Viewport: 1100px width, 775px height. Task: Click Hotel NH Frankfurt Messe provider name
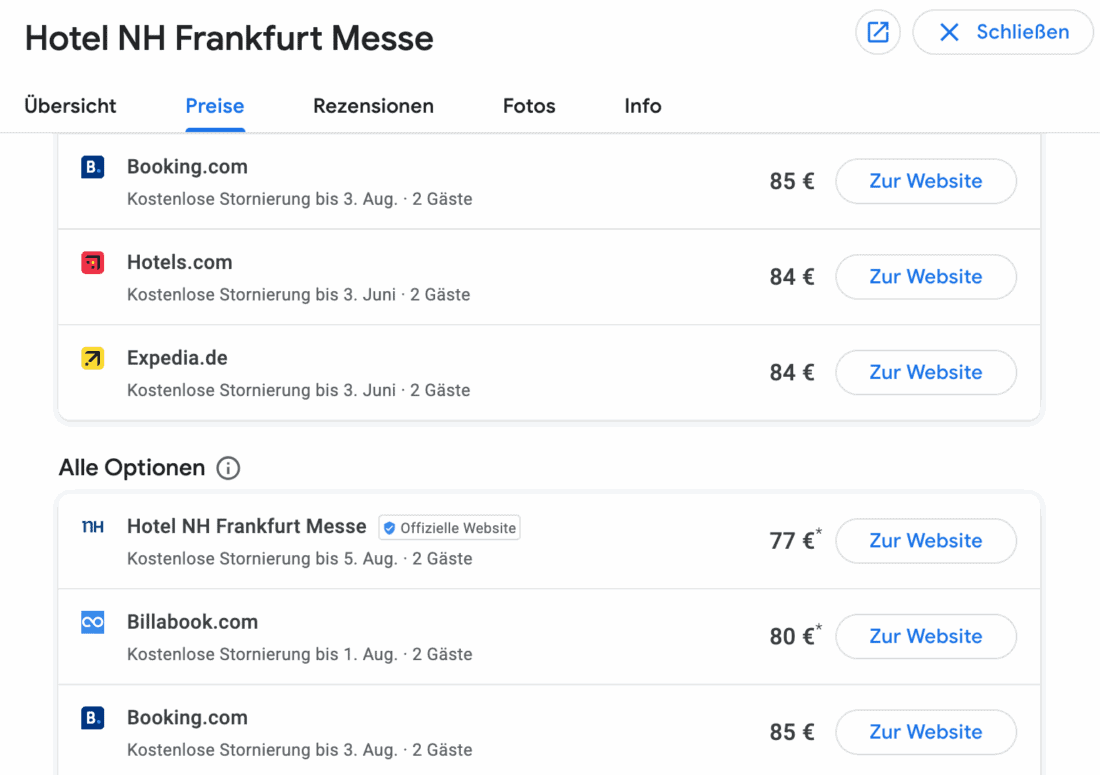click(x=247, y=526)
